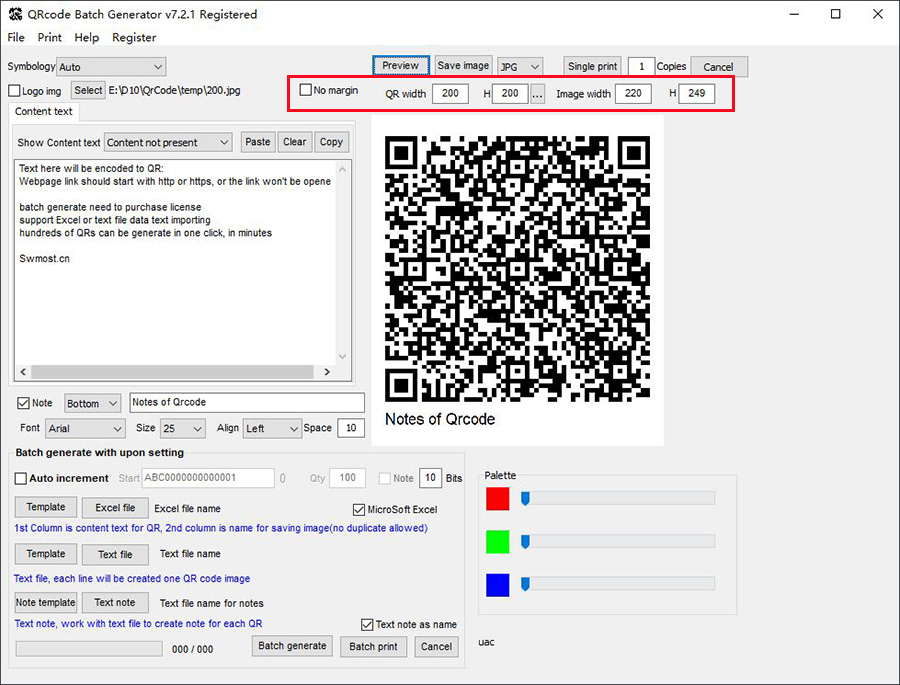The image size is (900, 685).
Task: Click Cancel beside Batch print
Action: point(436,647)
